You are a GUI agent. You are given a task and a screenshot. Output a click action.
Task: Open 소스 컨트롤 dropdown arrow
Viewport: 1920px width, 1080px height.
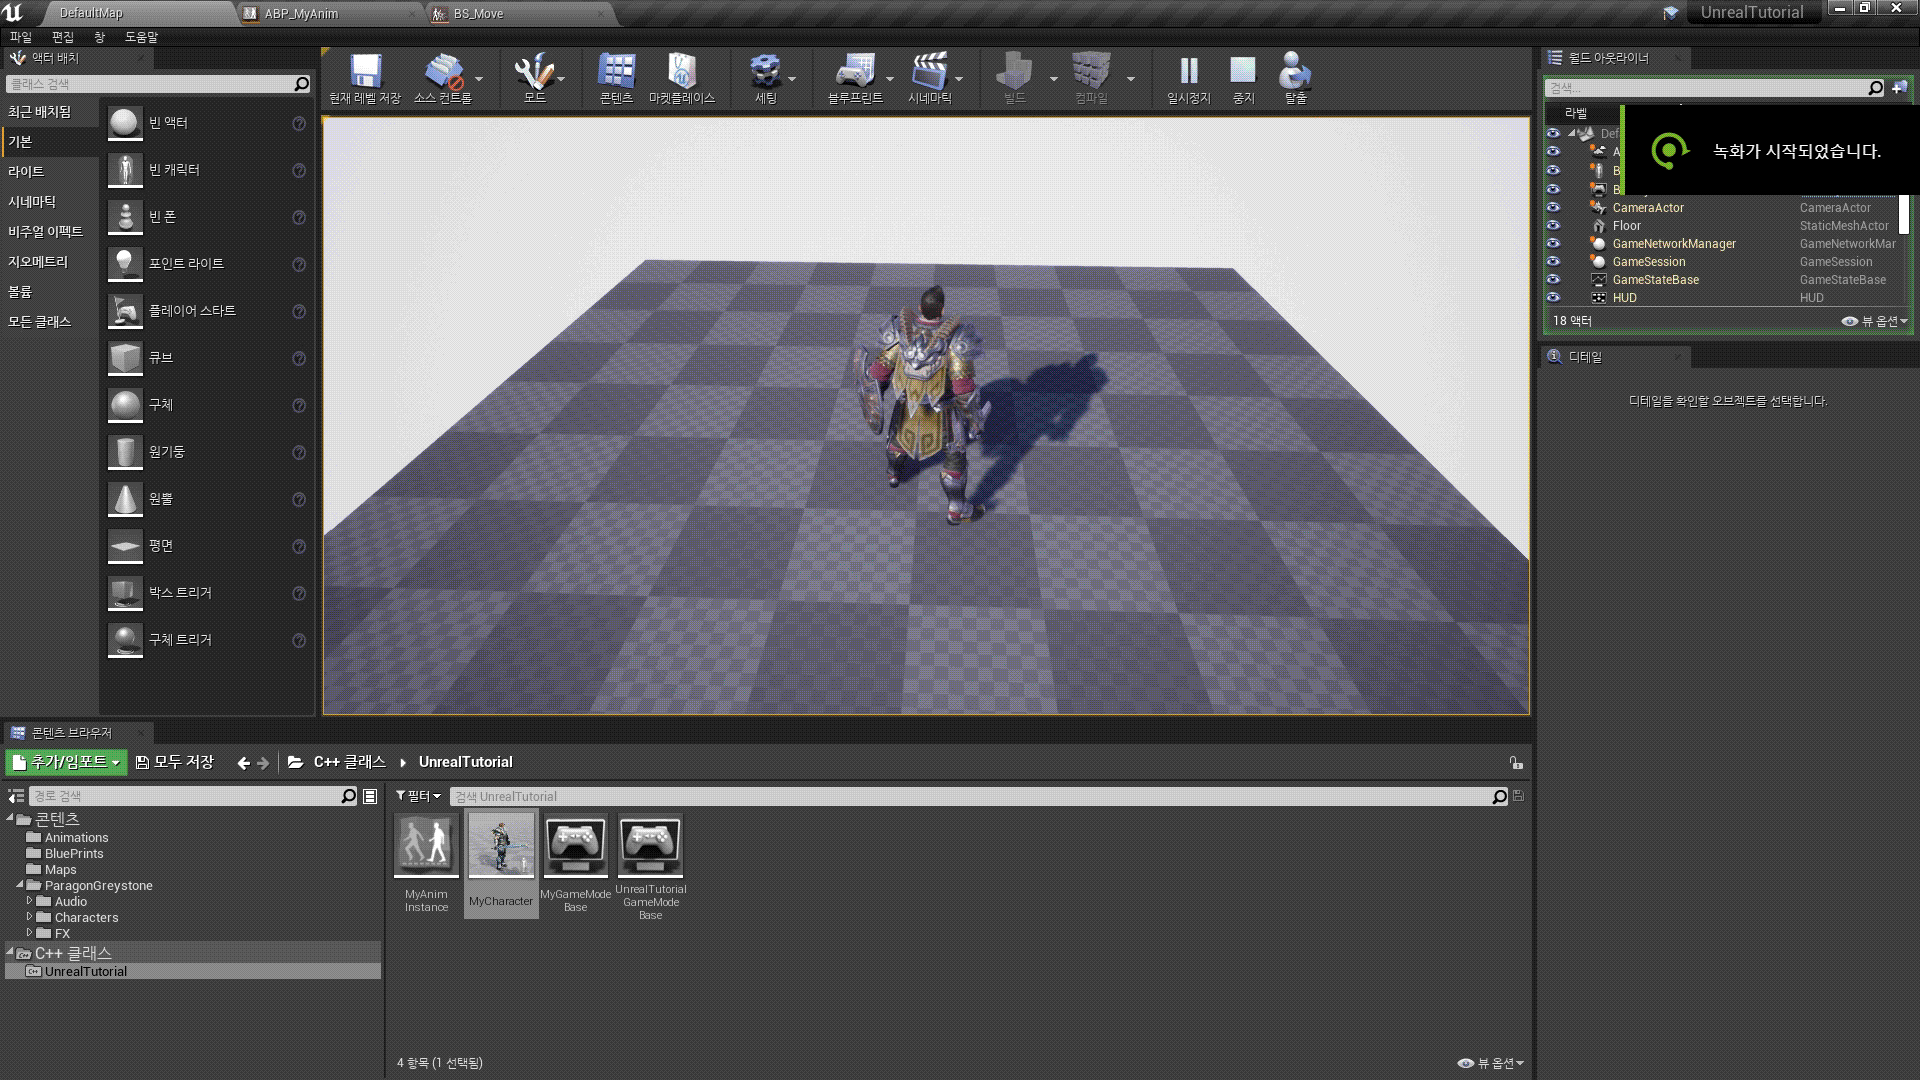pyautogui.click(x=479, y=78)
